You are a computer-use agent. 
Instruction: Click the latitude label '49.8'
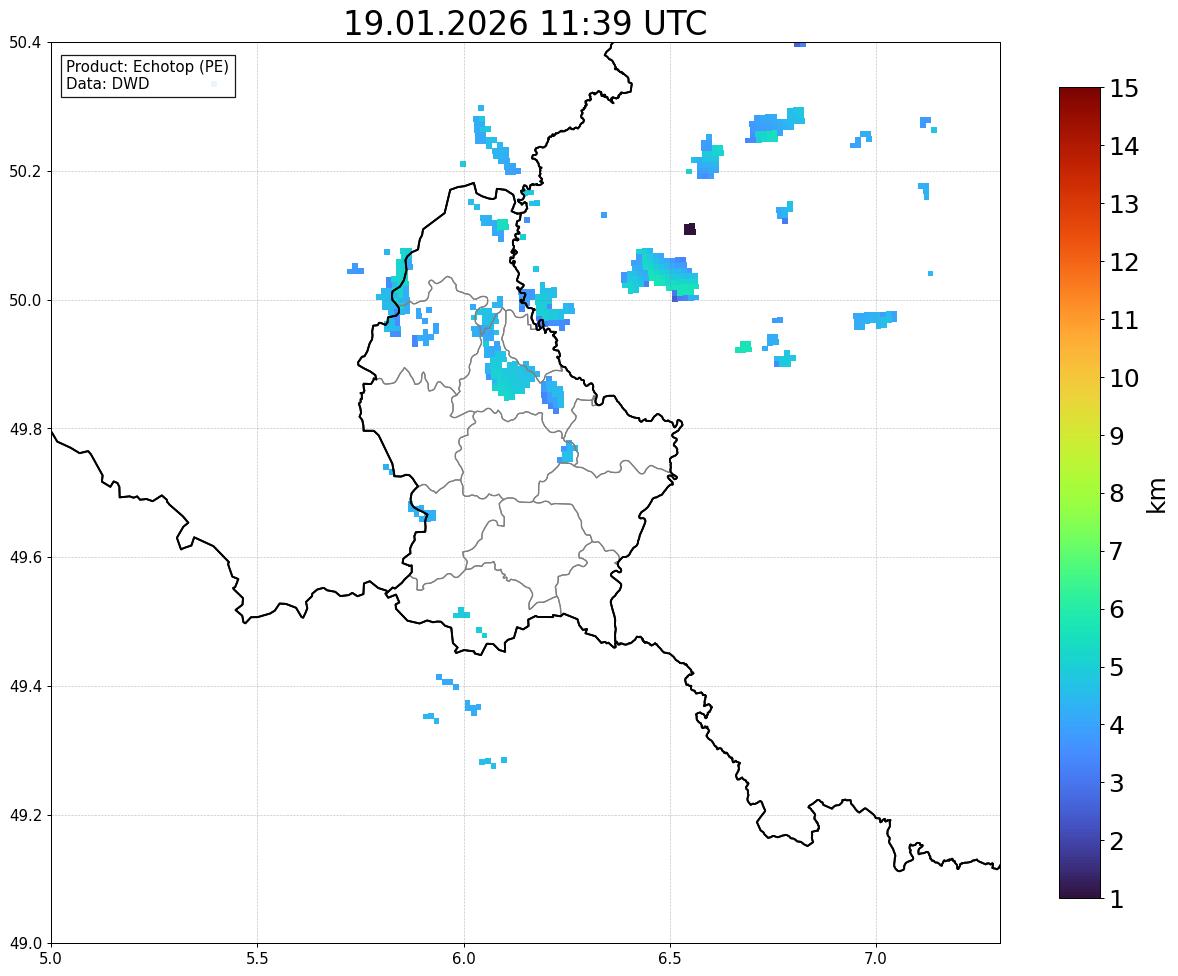coord(25,429)
